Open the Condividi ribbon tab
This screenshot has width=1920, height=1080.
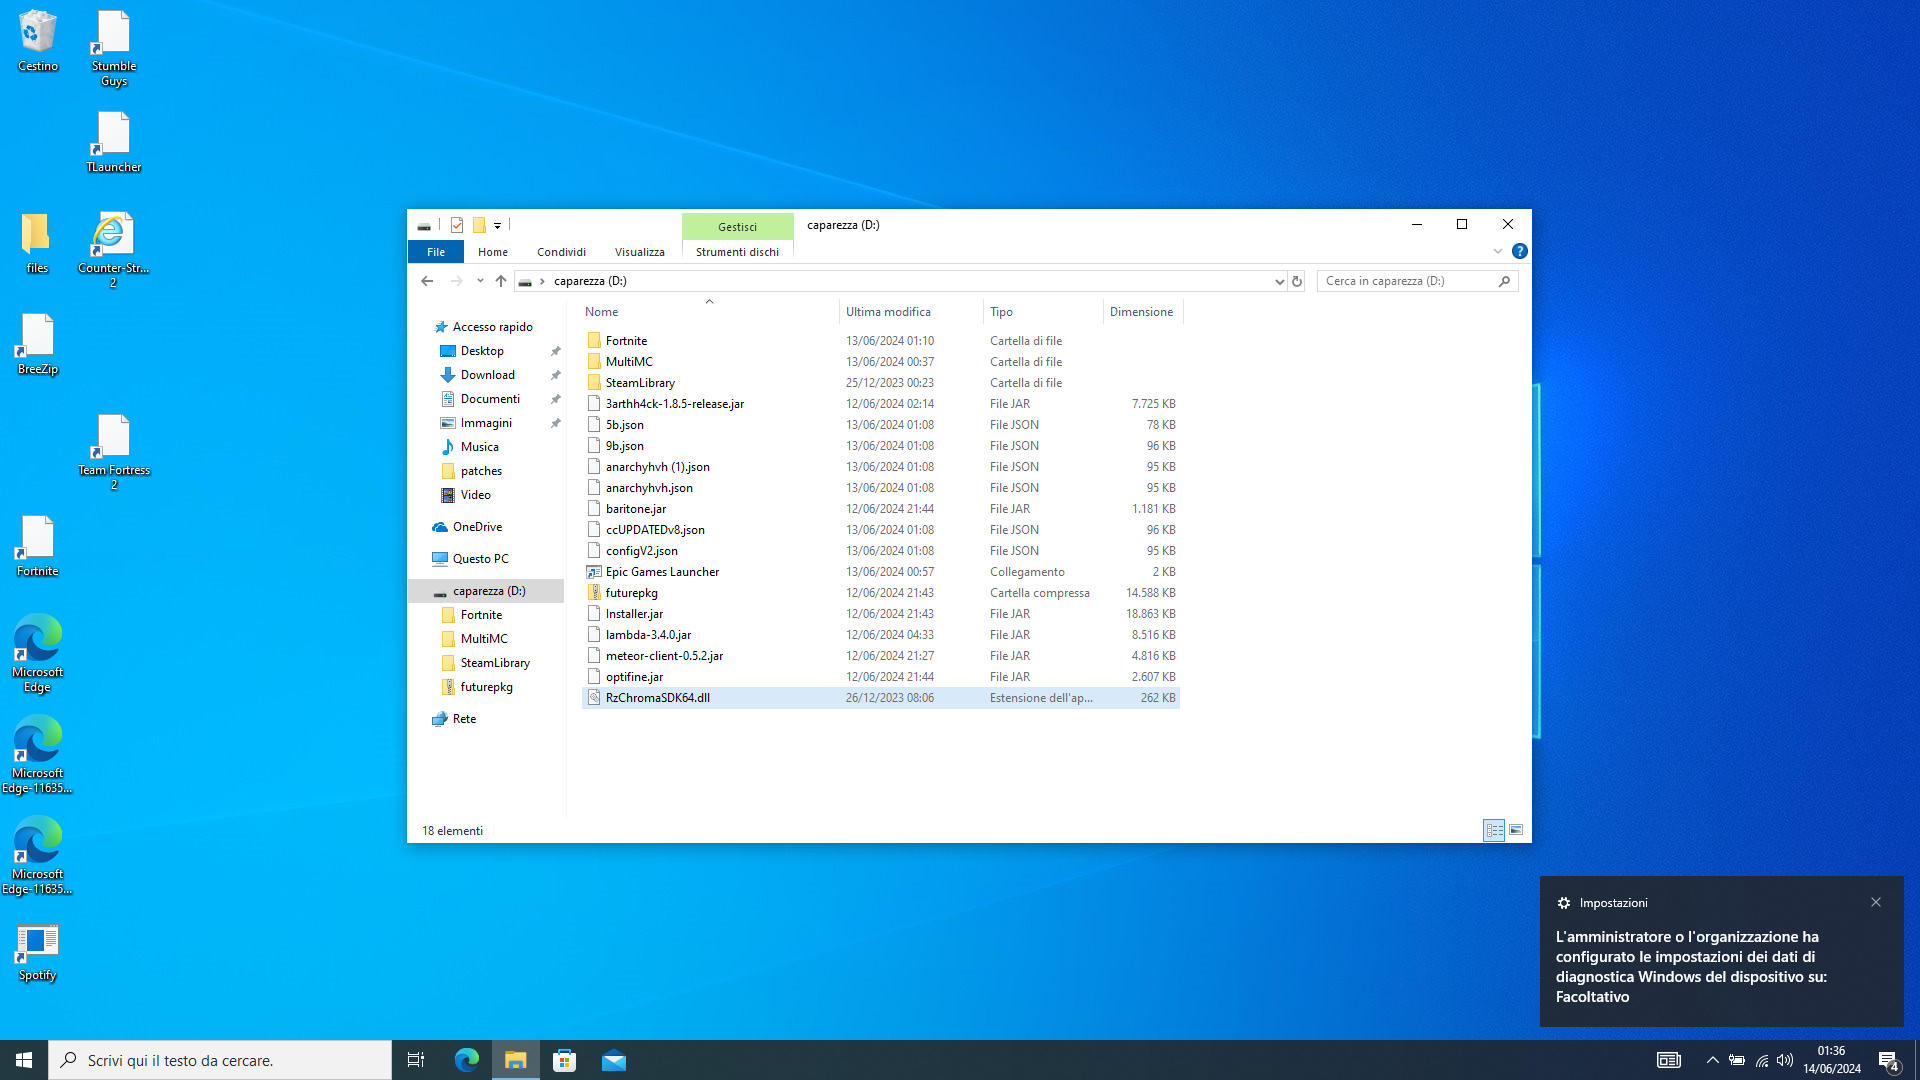[x=561, y=252]
